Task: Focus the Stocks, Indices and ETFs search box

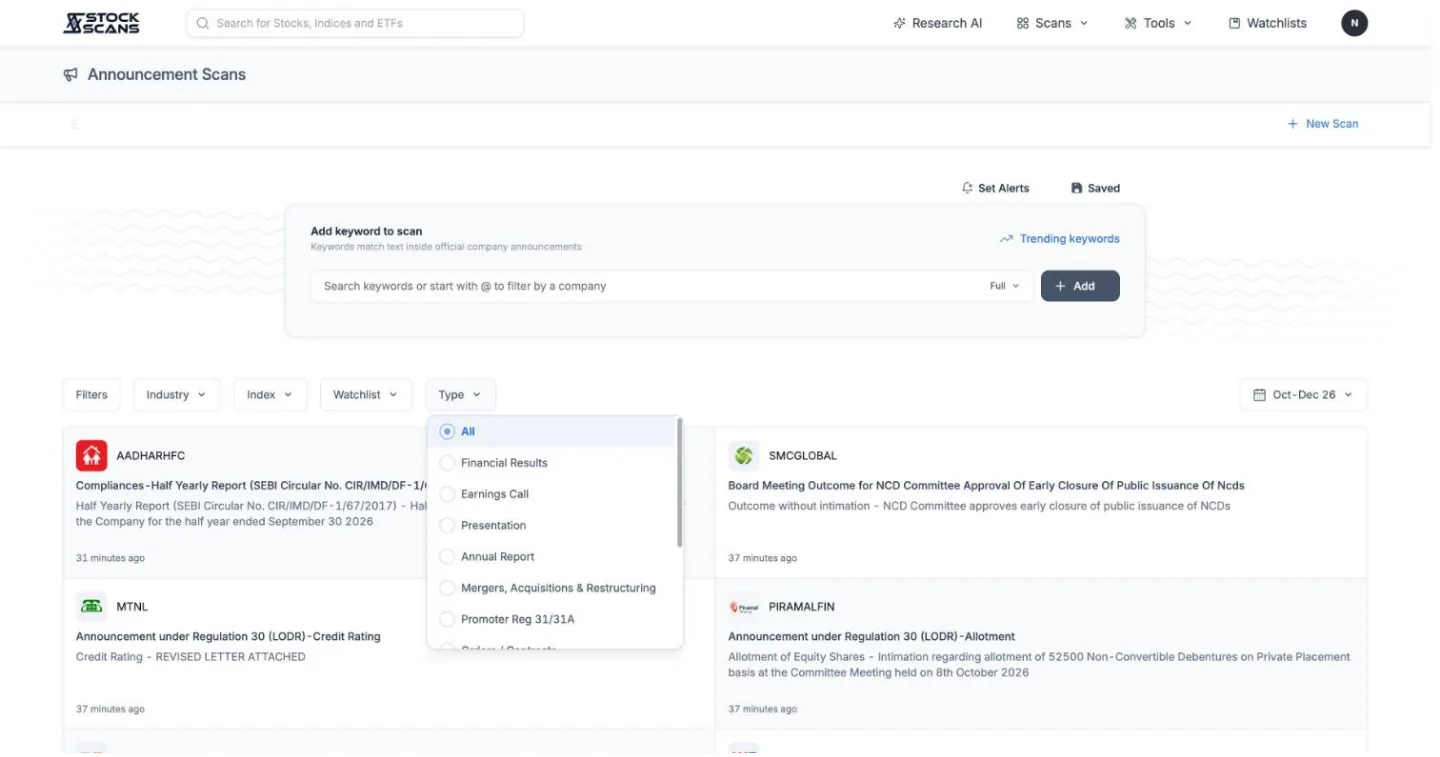Action: click(355, 23)
